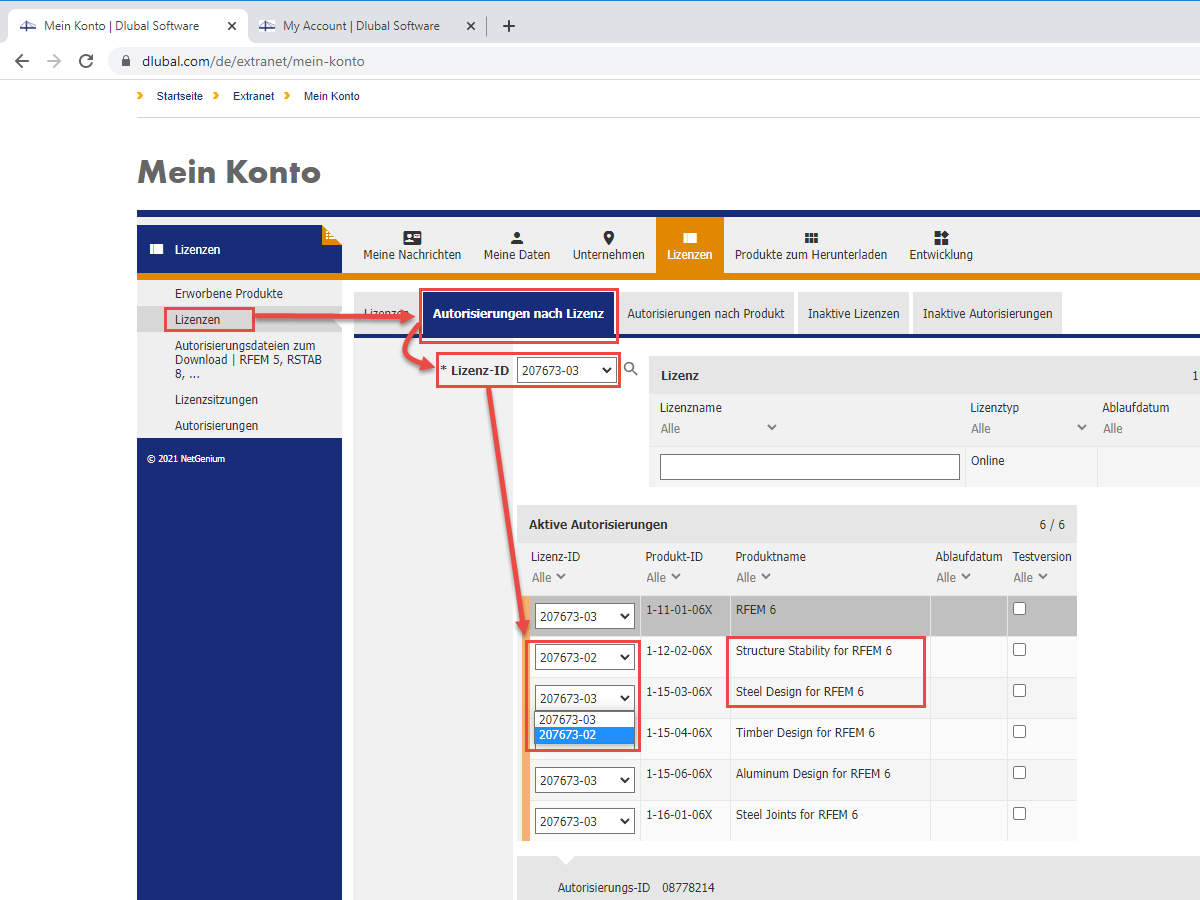1200x900 pixels.
Task: Click the search magnifier next to Lizenz-ID
Action: click(631, 369)
